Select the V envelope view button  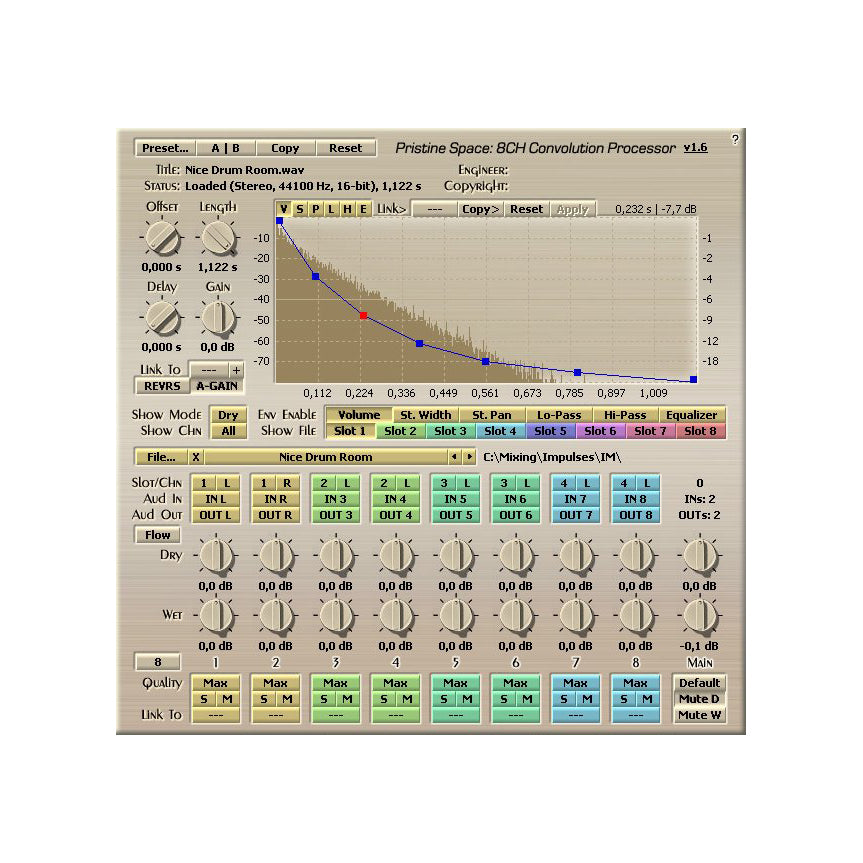(x=284, y=209)
